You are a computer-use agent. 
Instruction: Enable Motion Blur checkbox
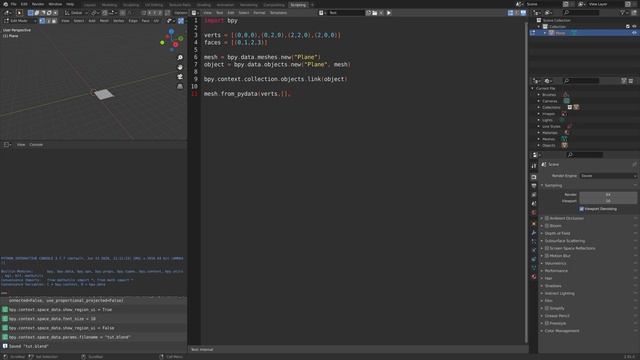click(547, 256)
